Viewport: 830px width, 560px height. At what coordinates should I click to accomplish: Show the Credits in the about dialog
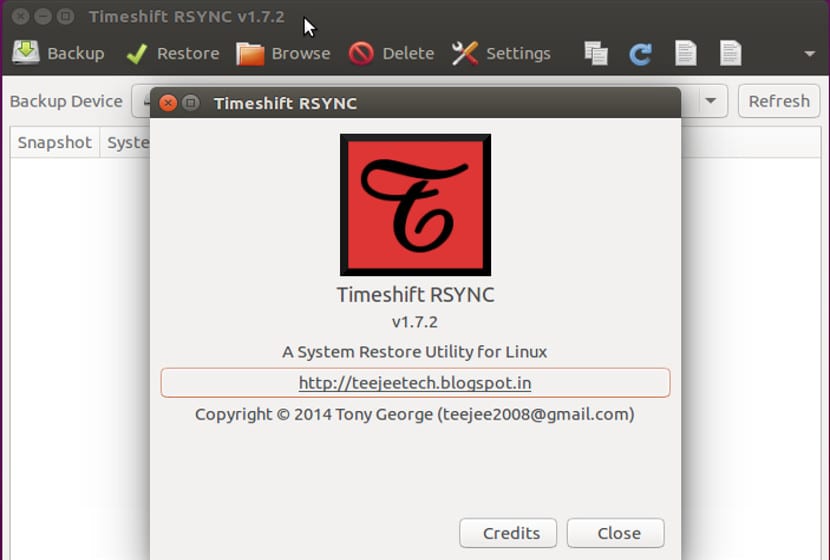[511, 533]
